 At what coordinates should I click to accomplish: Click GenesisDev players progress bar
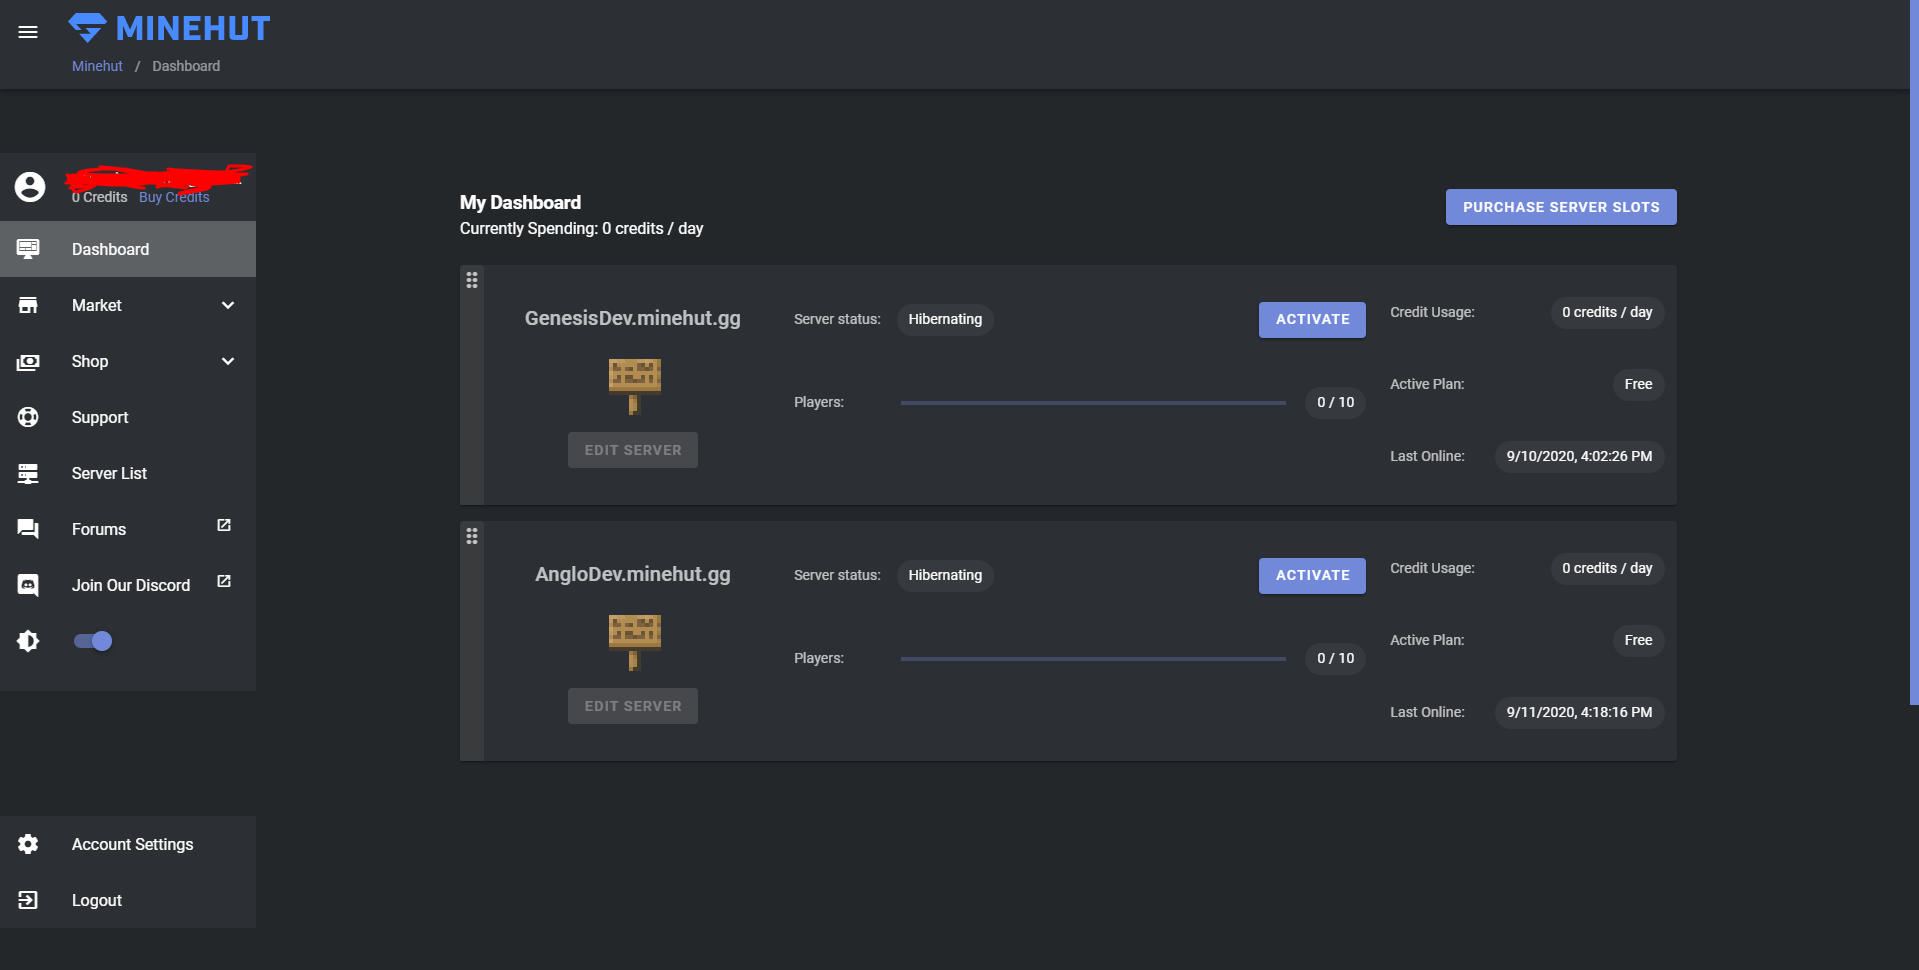(x=1093, y=403)
